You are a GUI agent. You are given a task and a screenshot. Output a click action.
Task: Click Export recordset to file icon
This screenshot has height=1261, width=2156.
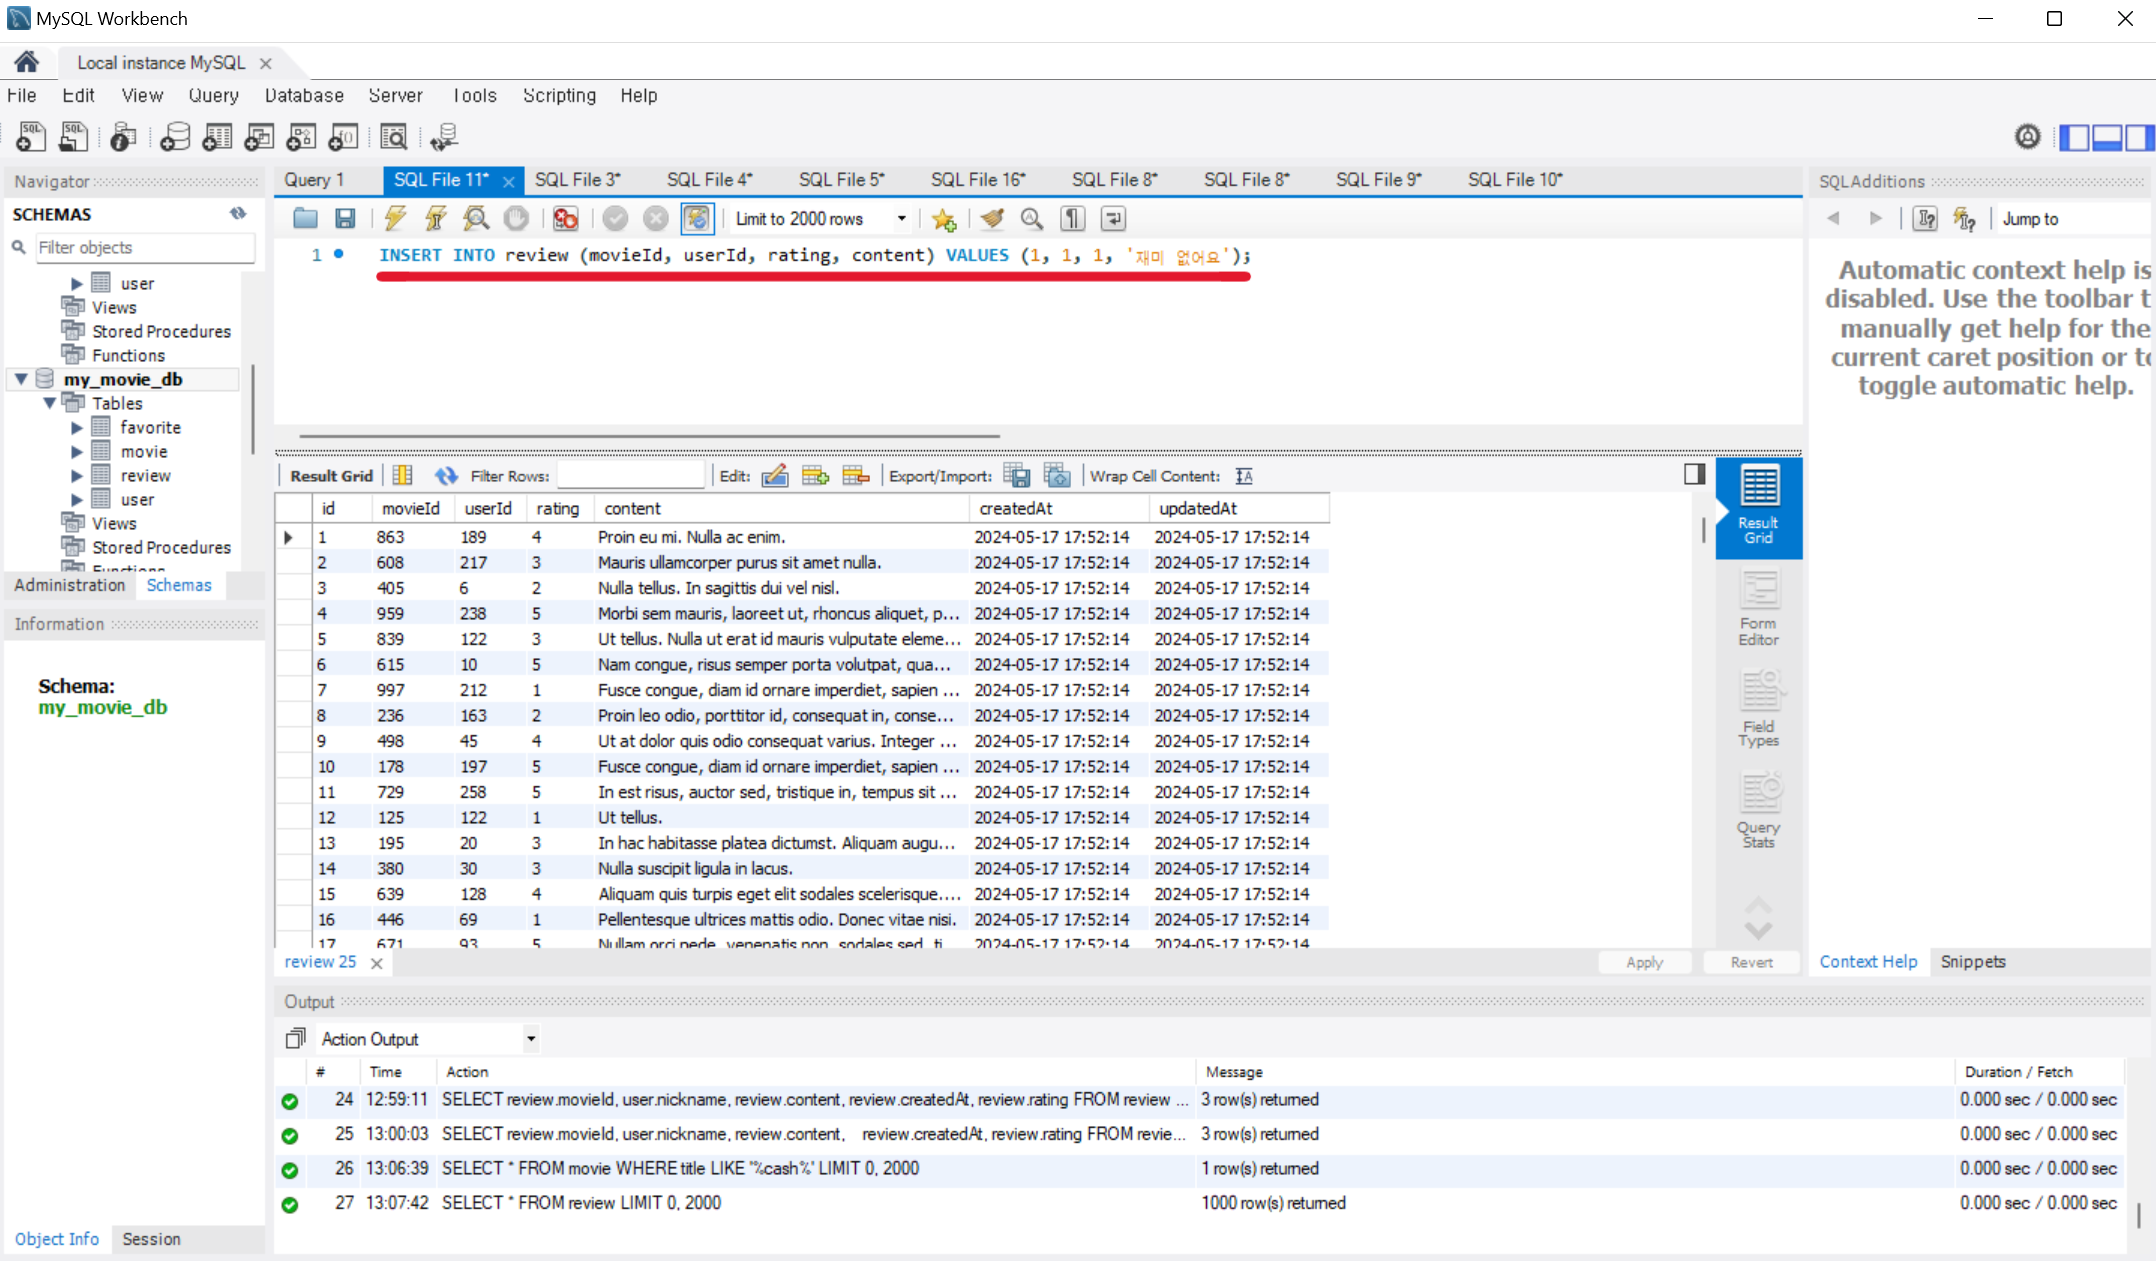point(1017,476)
